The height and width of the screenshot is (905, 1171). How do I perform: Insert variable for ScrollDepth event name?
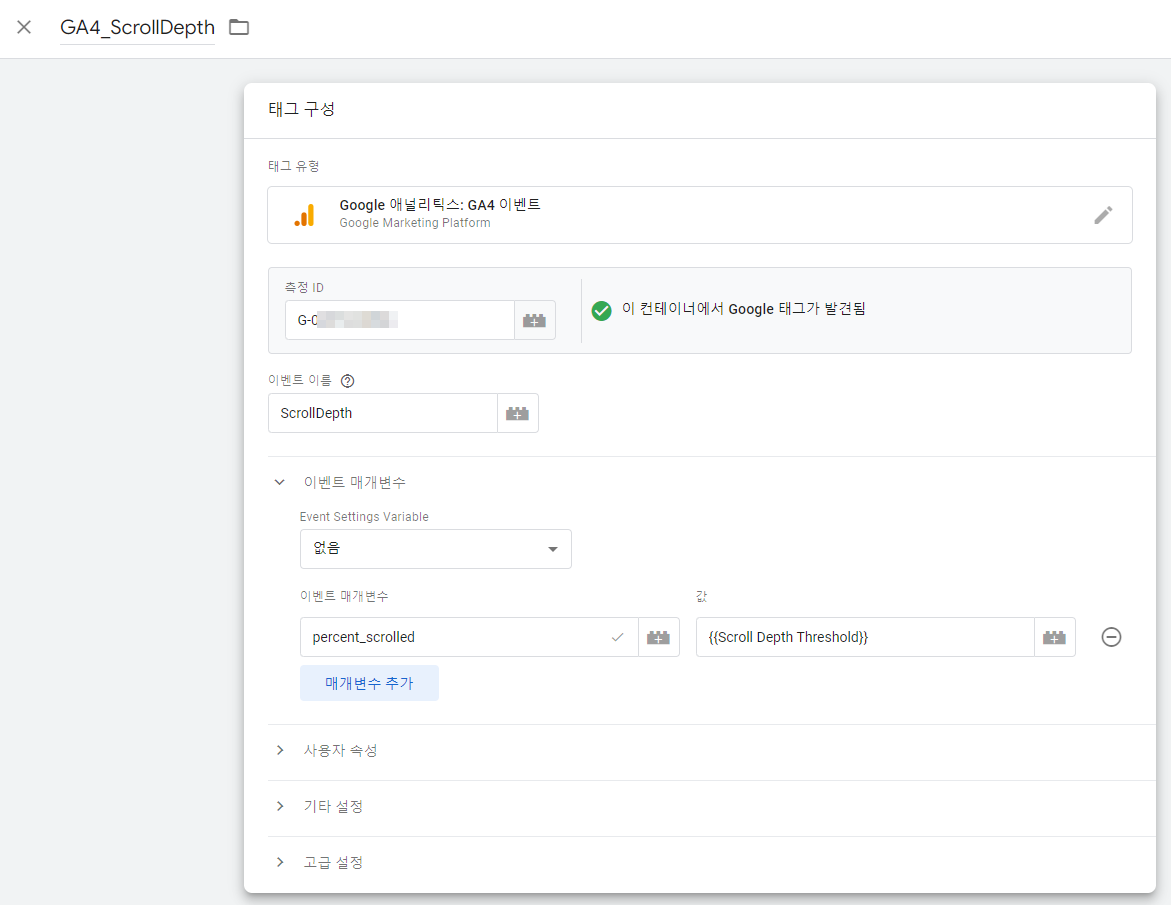coord(518,413)
